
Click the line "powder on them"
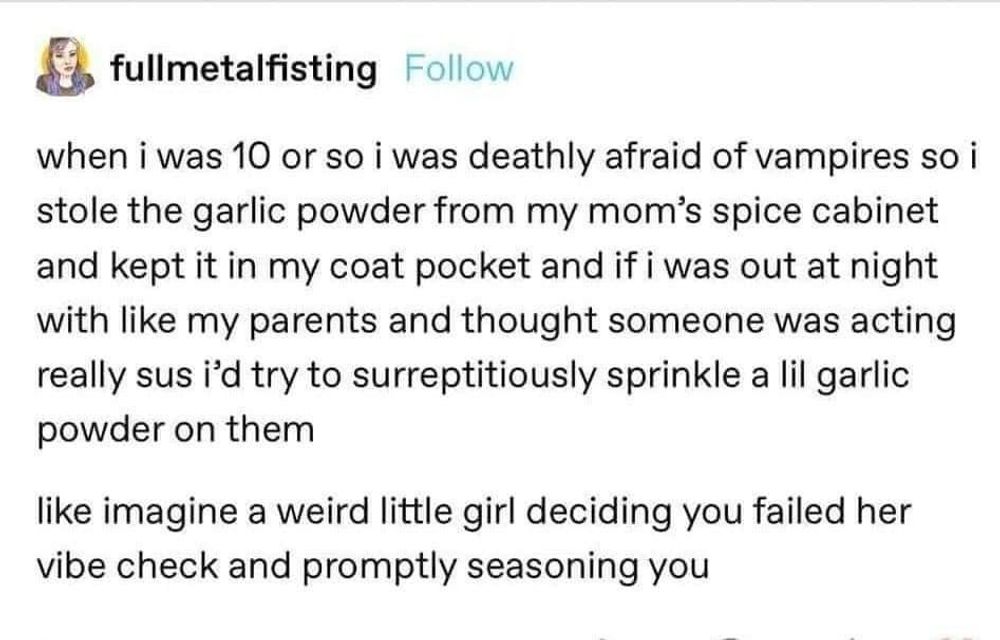[x=175, y=431]
